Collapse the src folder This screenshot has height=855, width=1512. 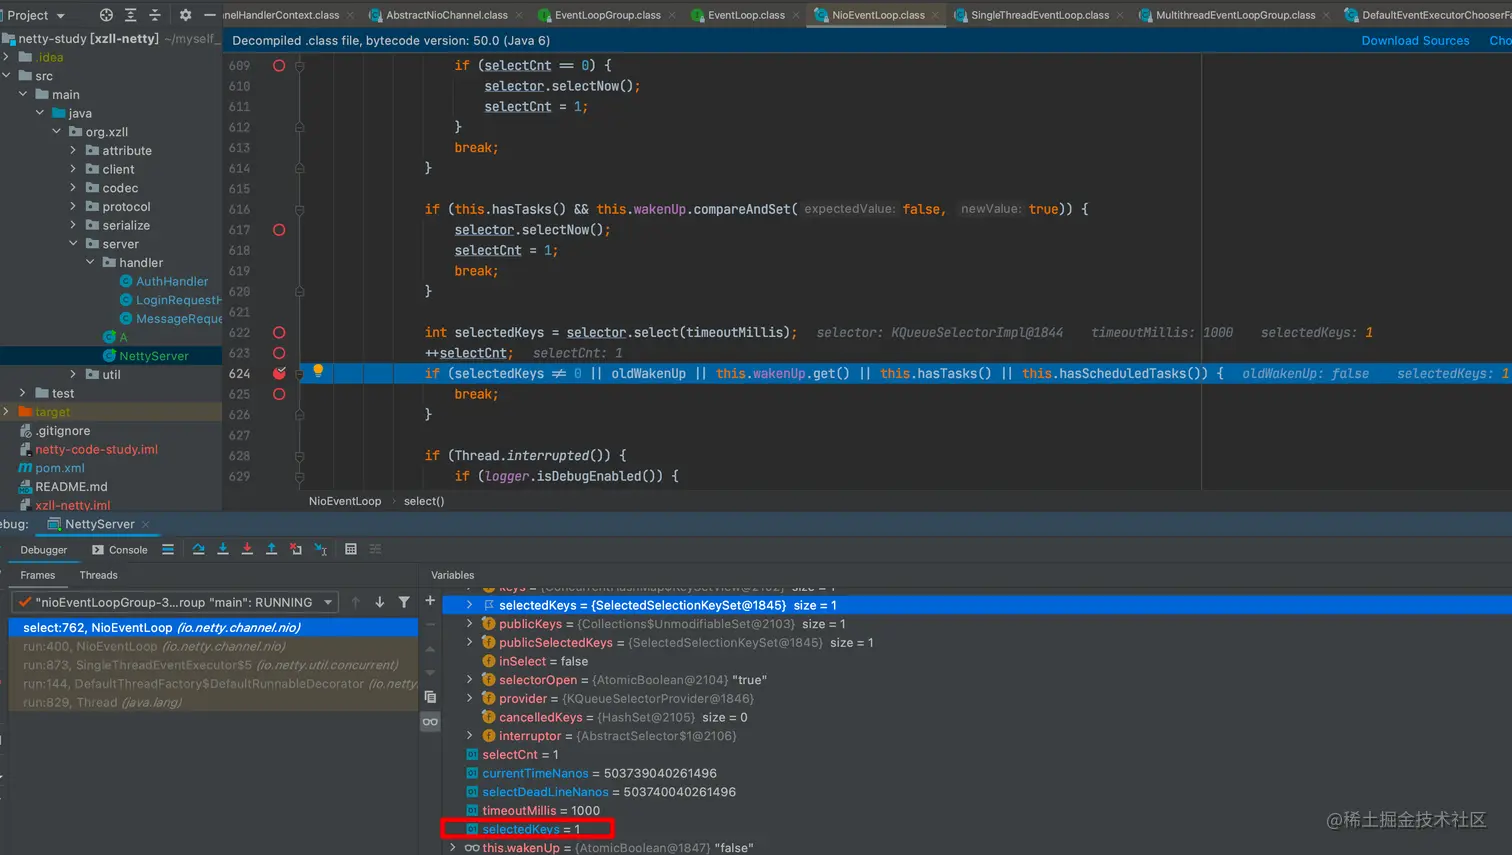click(7, 76)
